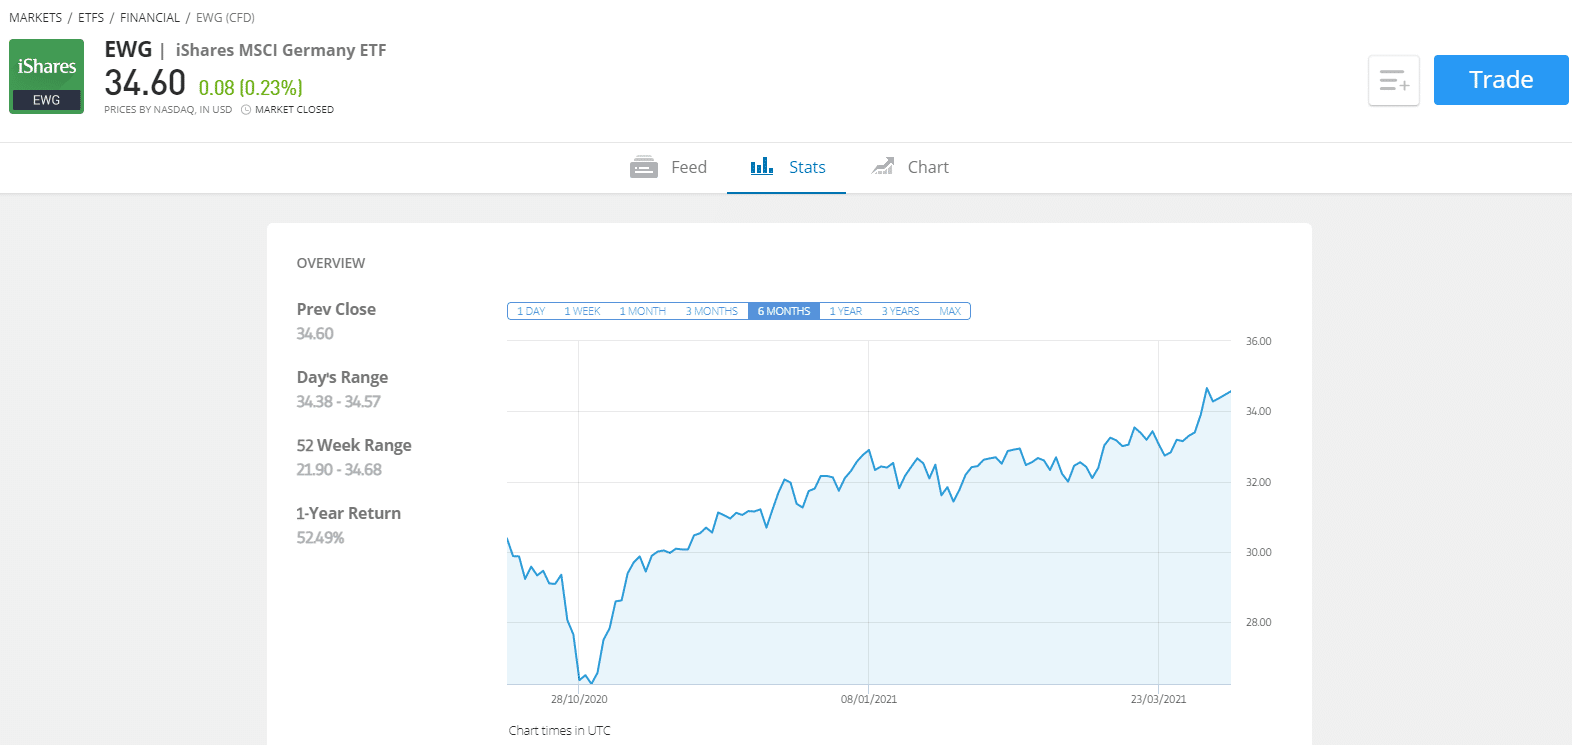Click the Feed newspaper icon
Image resolution: width=1572 pixels, height=745 pixels.
point(644,167)
